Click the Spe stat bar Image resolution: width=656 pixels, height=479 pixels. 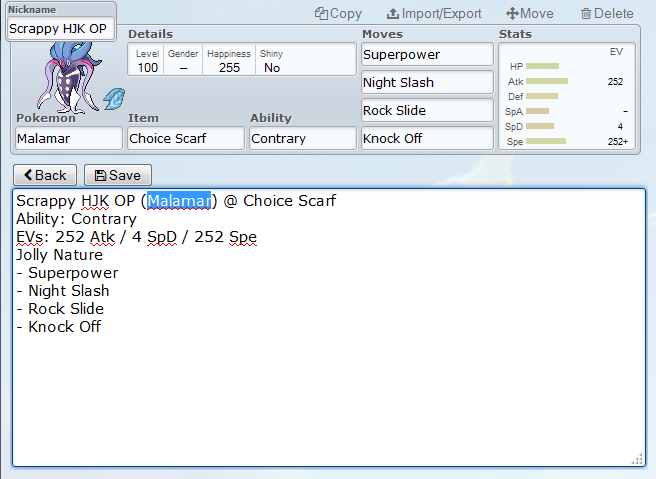click(546, 141)
